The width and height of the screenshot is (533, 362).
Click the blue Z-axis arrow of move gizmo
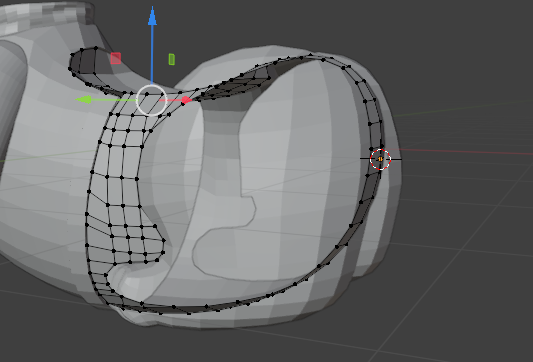click(x=152, y=19)
